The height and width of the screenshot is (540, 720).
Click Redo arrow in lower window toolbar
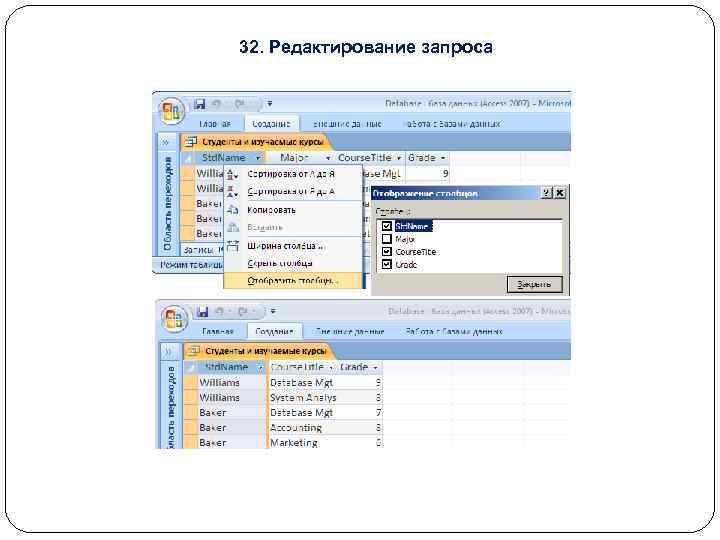242,312
